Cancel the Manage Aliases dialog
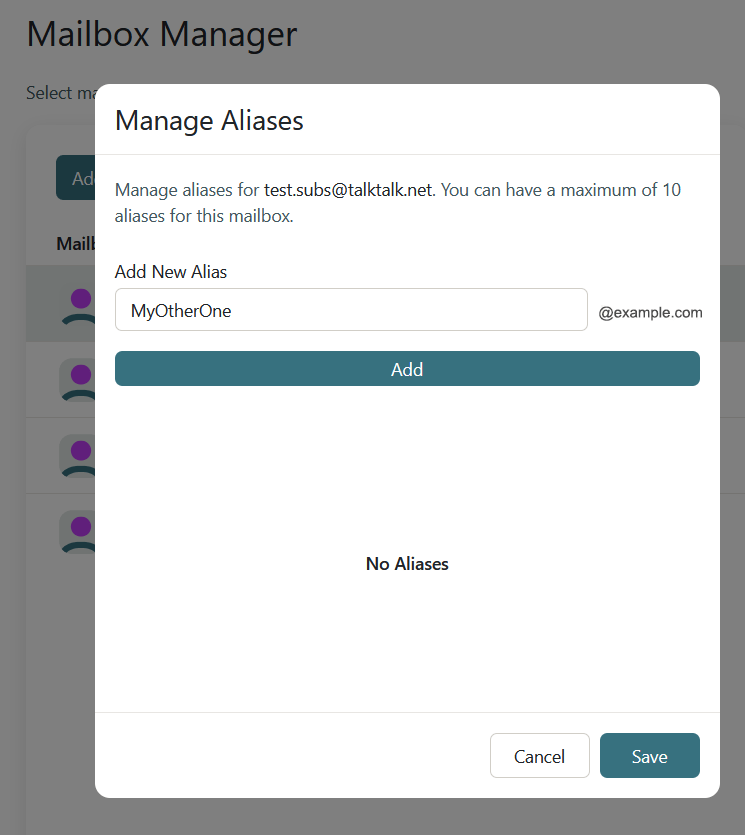 [x=539, y=756]
